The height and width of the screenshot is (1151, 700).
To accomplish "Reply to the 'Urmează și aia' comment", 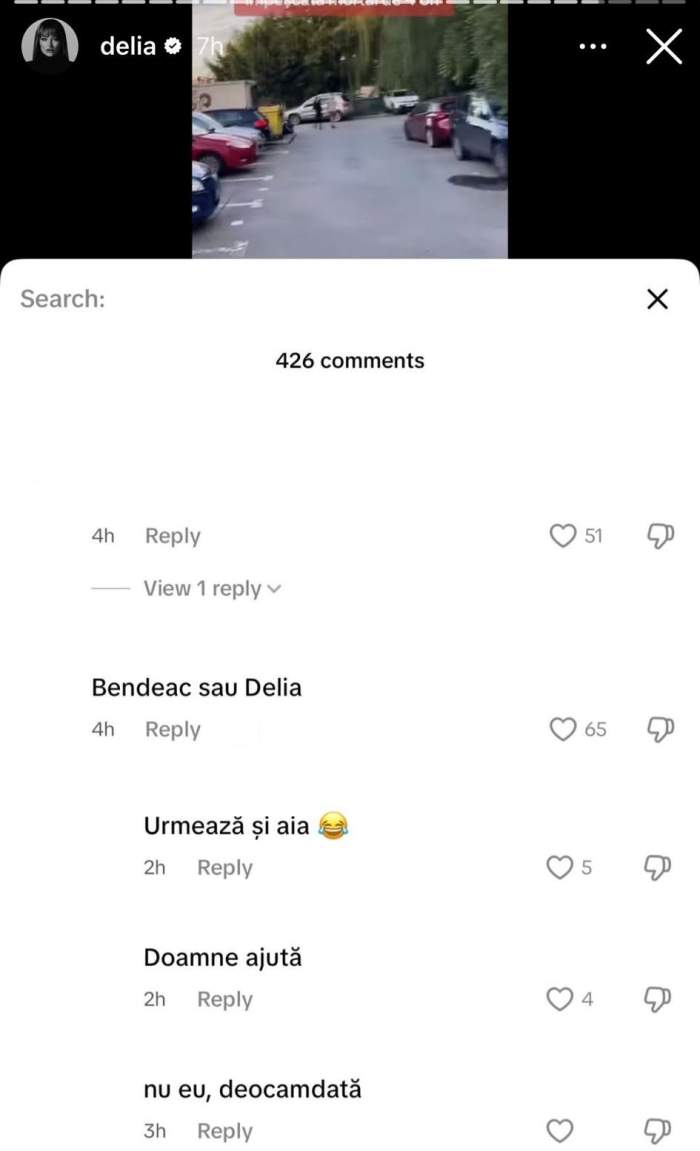I will pos(225,867).
